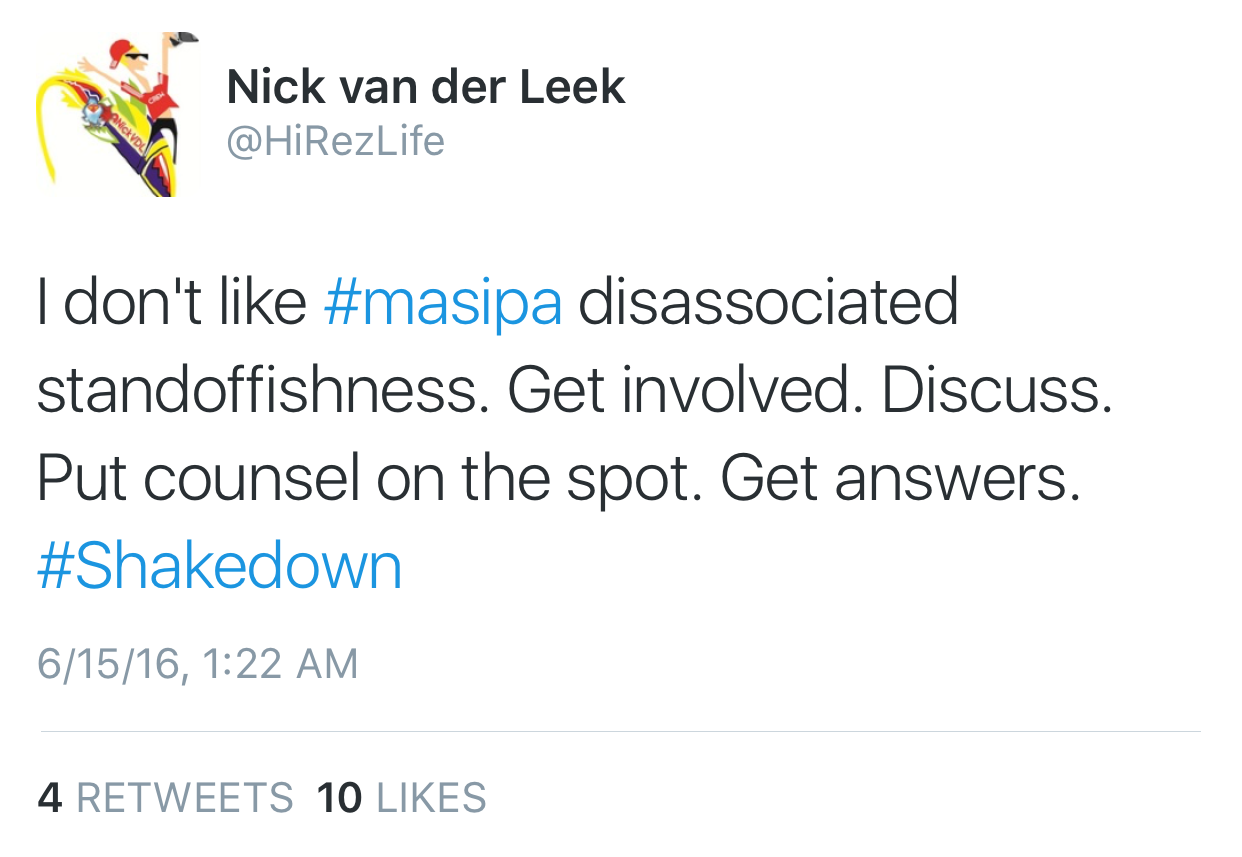
Task: Follow the #Shakedown hashtag link
Action: [219, 566]
